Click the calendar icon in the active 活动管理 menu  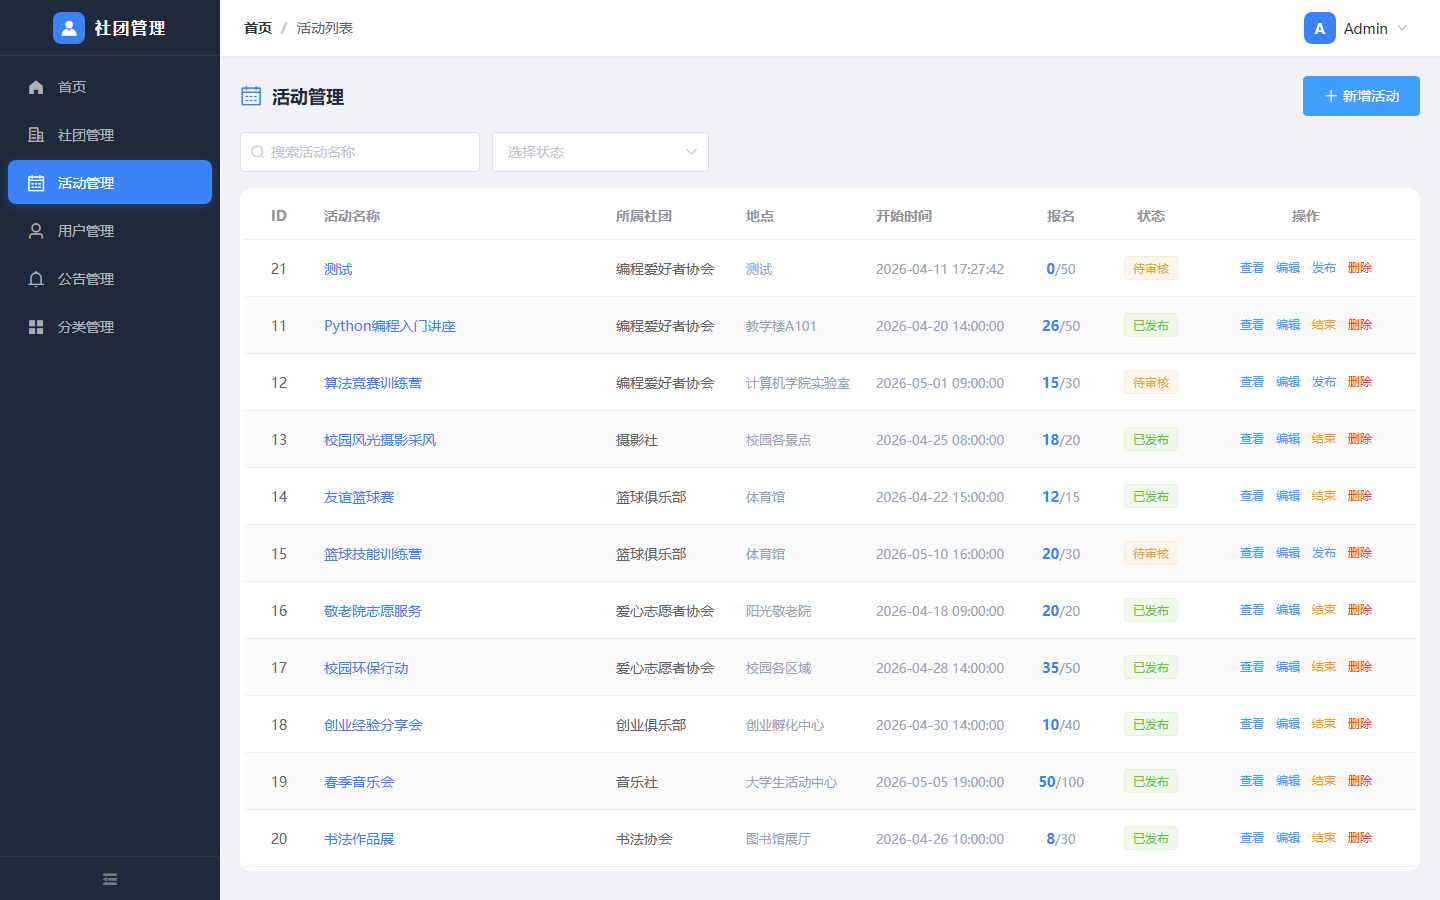click(36, 183)
